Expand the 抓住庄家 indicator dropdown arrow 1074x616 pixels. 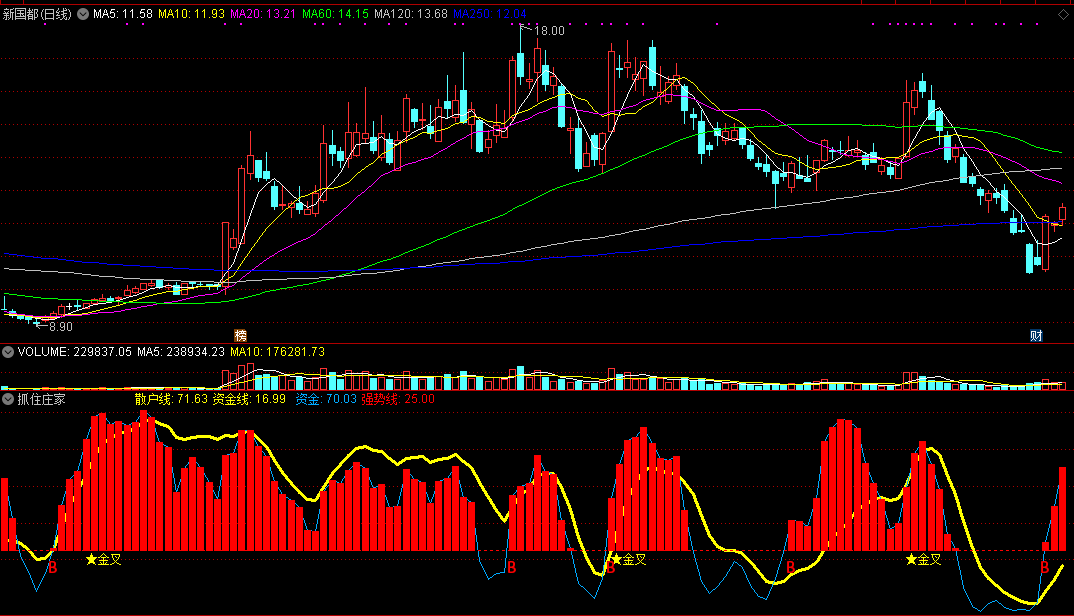tap(8, 399)
